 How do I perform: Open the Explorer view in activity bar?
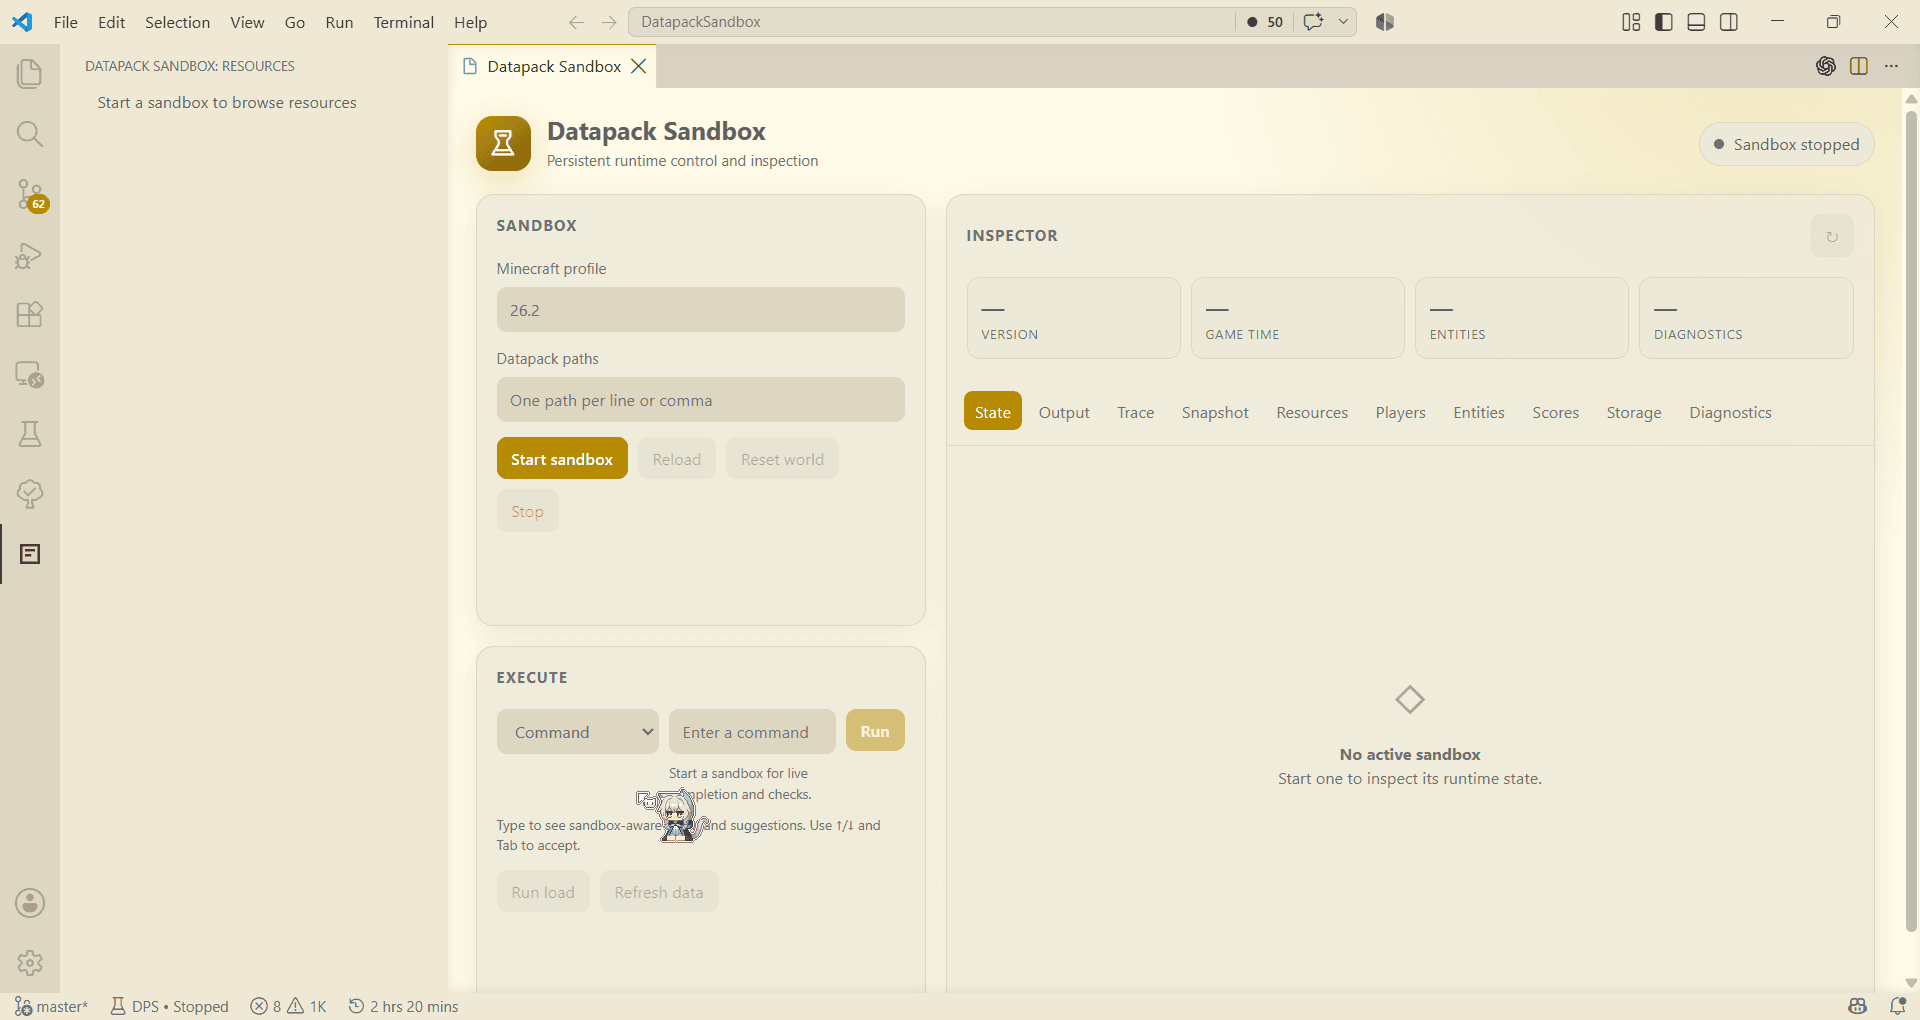(30, 74)
